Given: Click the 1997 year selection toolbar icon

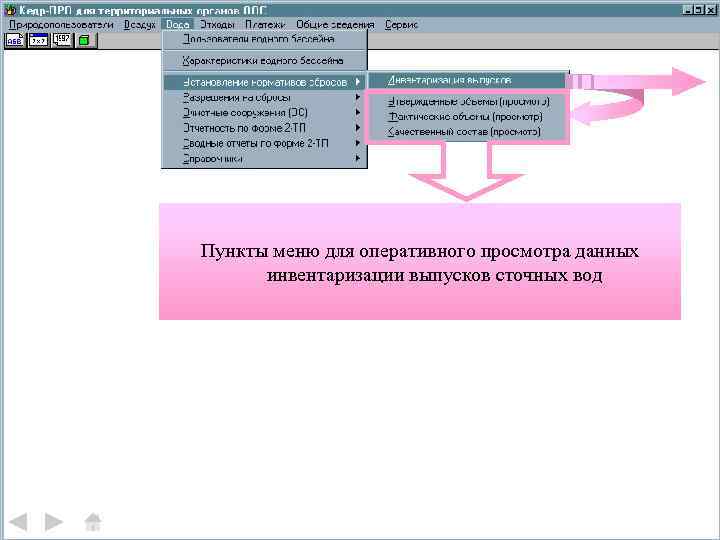Looking at the screenshot, I should click(62, 40).
